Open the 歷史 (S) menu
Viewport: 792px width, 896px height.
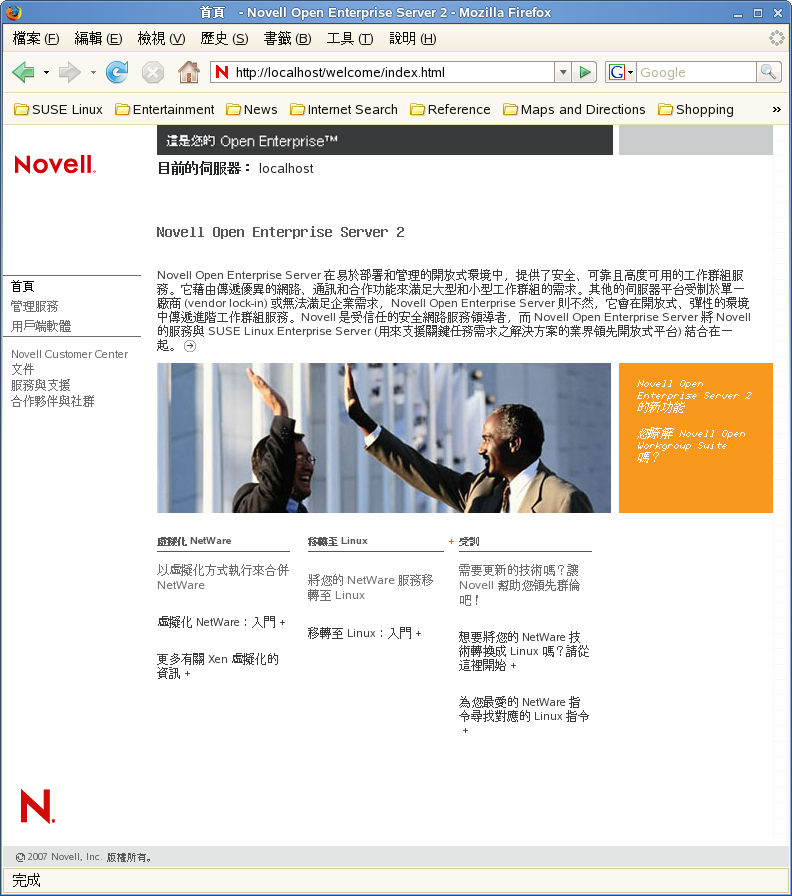224,38
